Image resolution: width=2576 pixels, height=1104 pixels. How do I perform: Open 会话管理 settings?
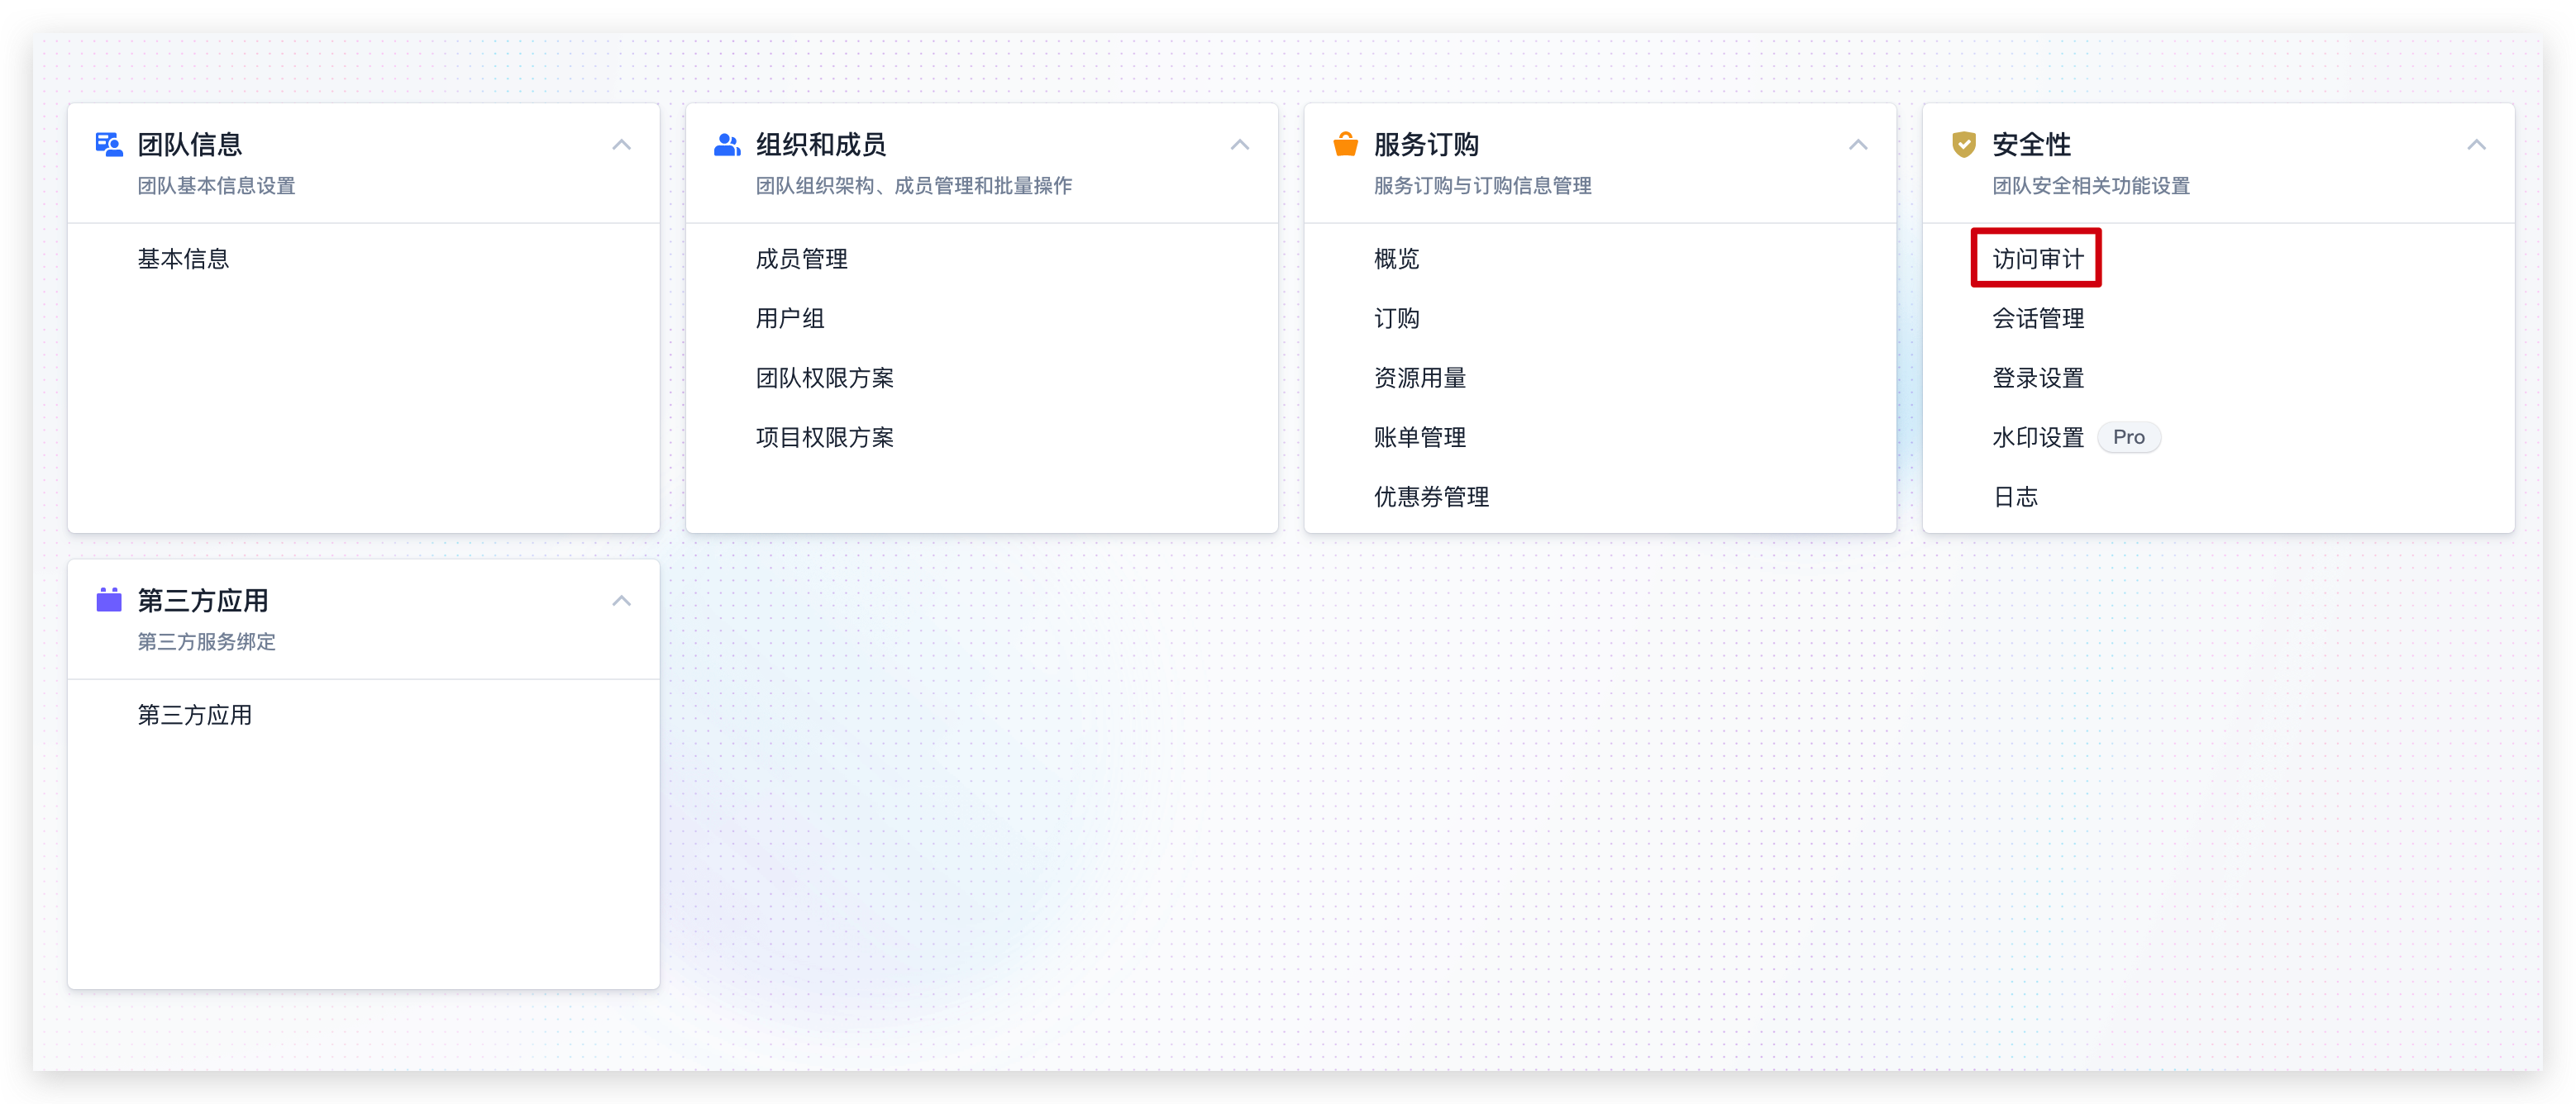pos(2037,319)
